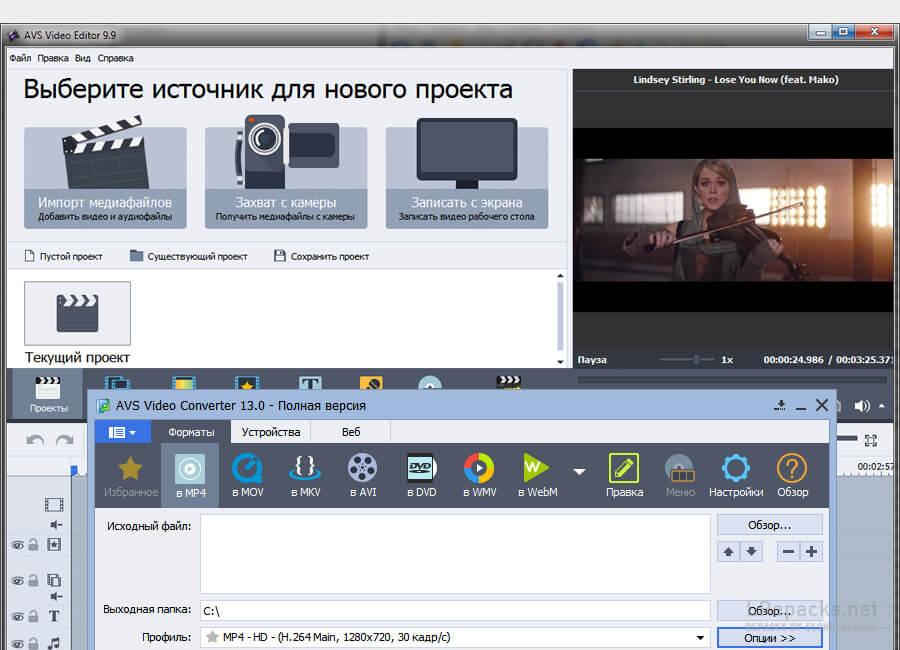Select the main video filmstrip track icon
The height and width of the screenshot is (650, 900).
(54, 505)
